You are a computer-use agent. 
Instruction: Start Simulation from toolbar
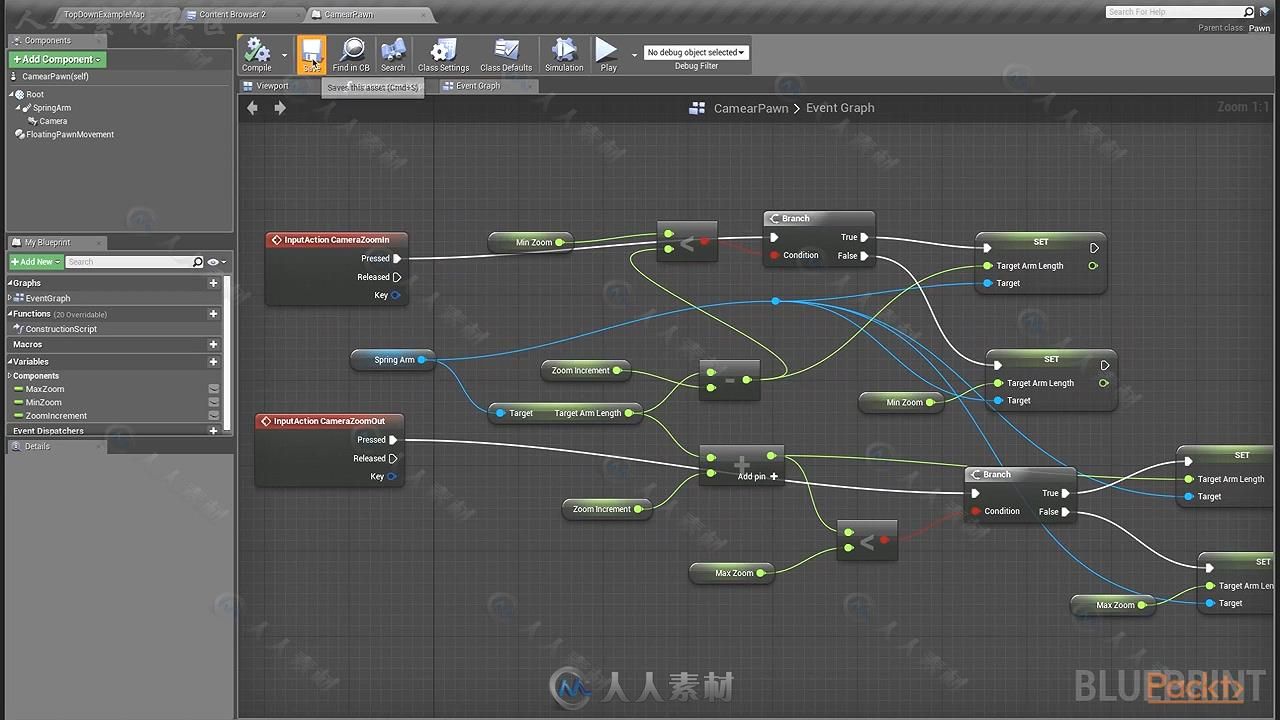point(564,55)
